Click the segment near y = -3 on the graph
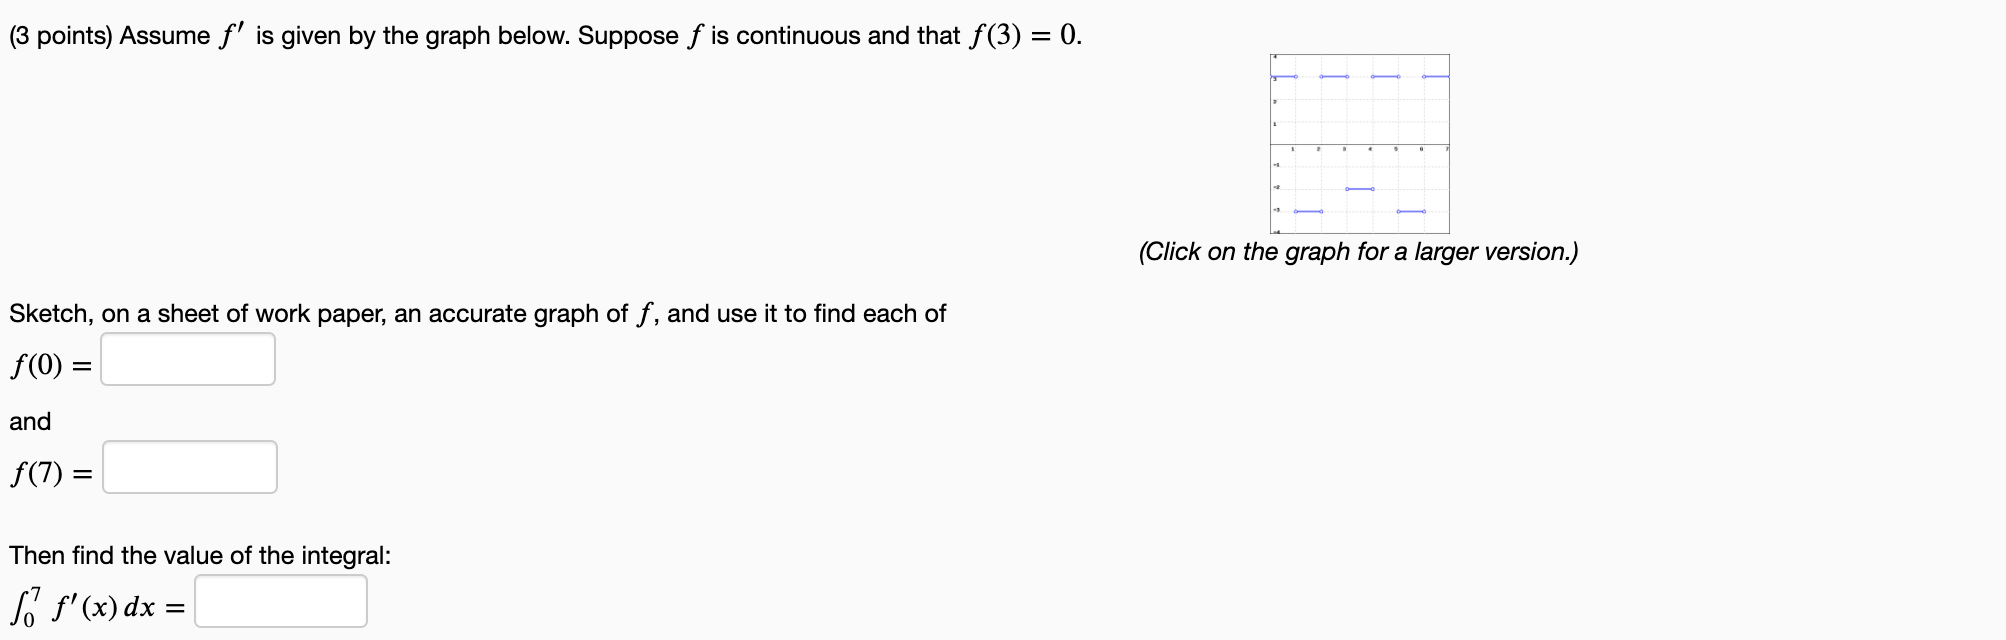2006x640 pixels. 1308,211
